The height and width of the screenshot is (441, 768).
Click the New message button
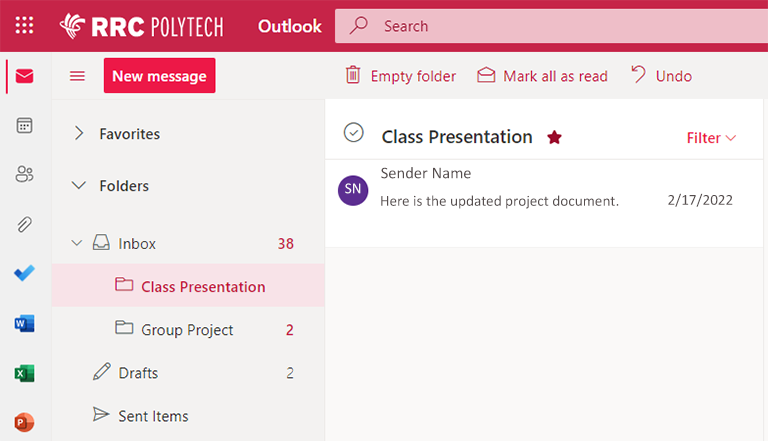(159, 76)
